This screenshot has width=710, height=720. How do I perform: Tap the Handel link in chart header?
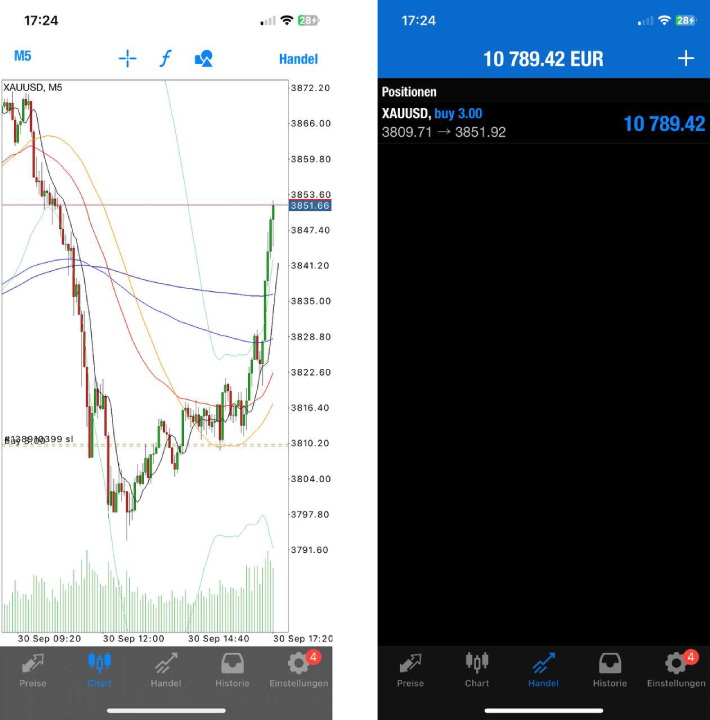(299, 59)
